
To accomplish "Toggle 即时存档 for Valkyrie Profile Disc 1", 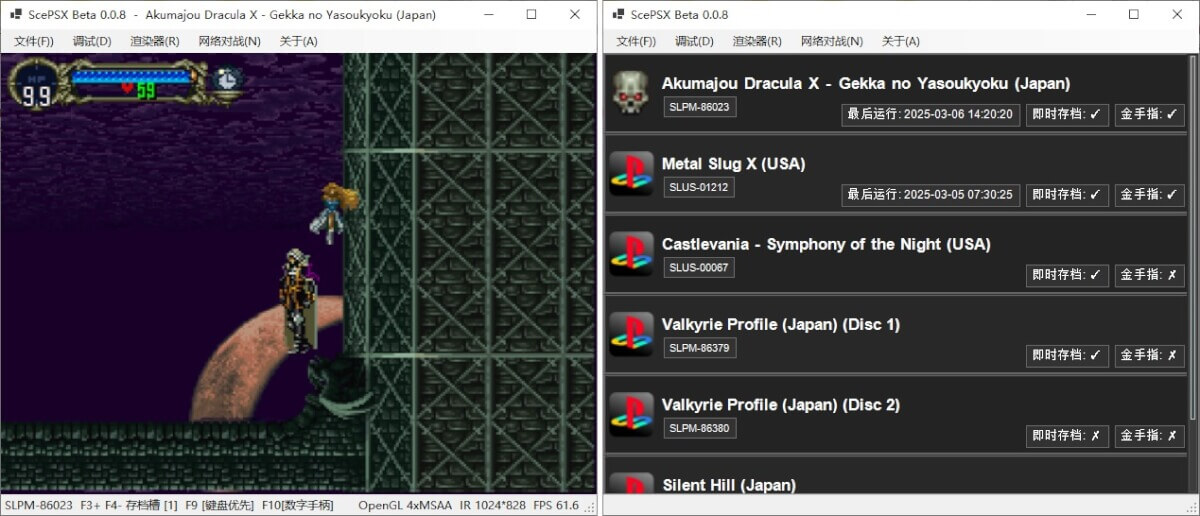I will (1067, 355).
